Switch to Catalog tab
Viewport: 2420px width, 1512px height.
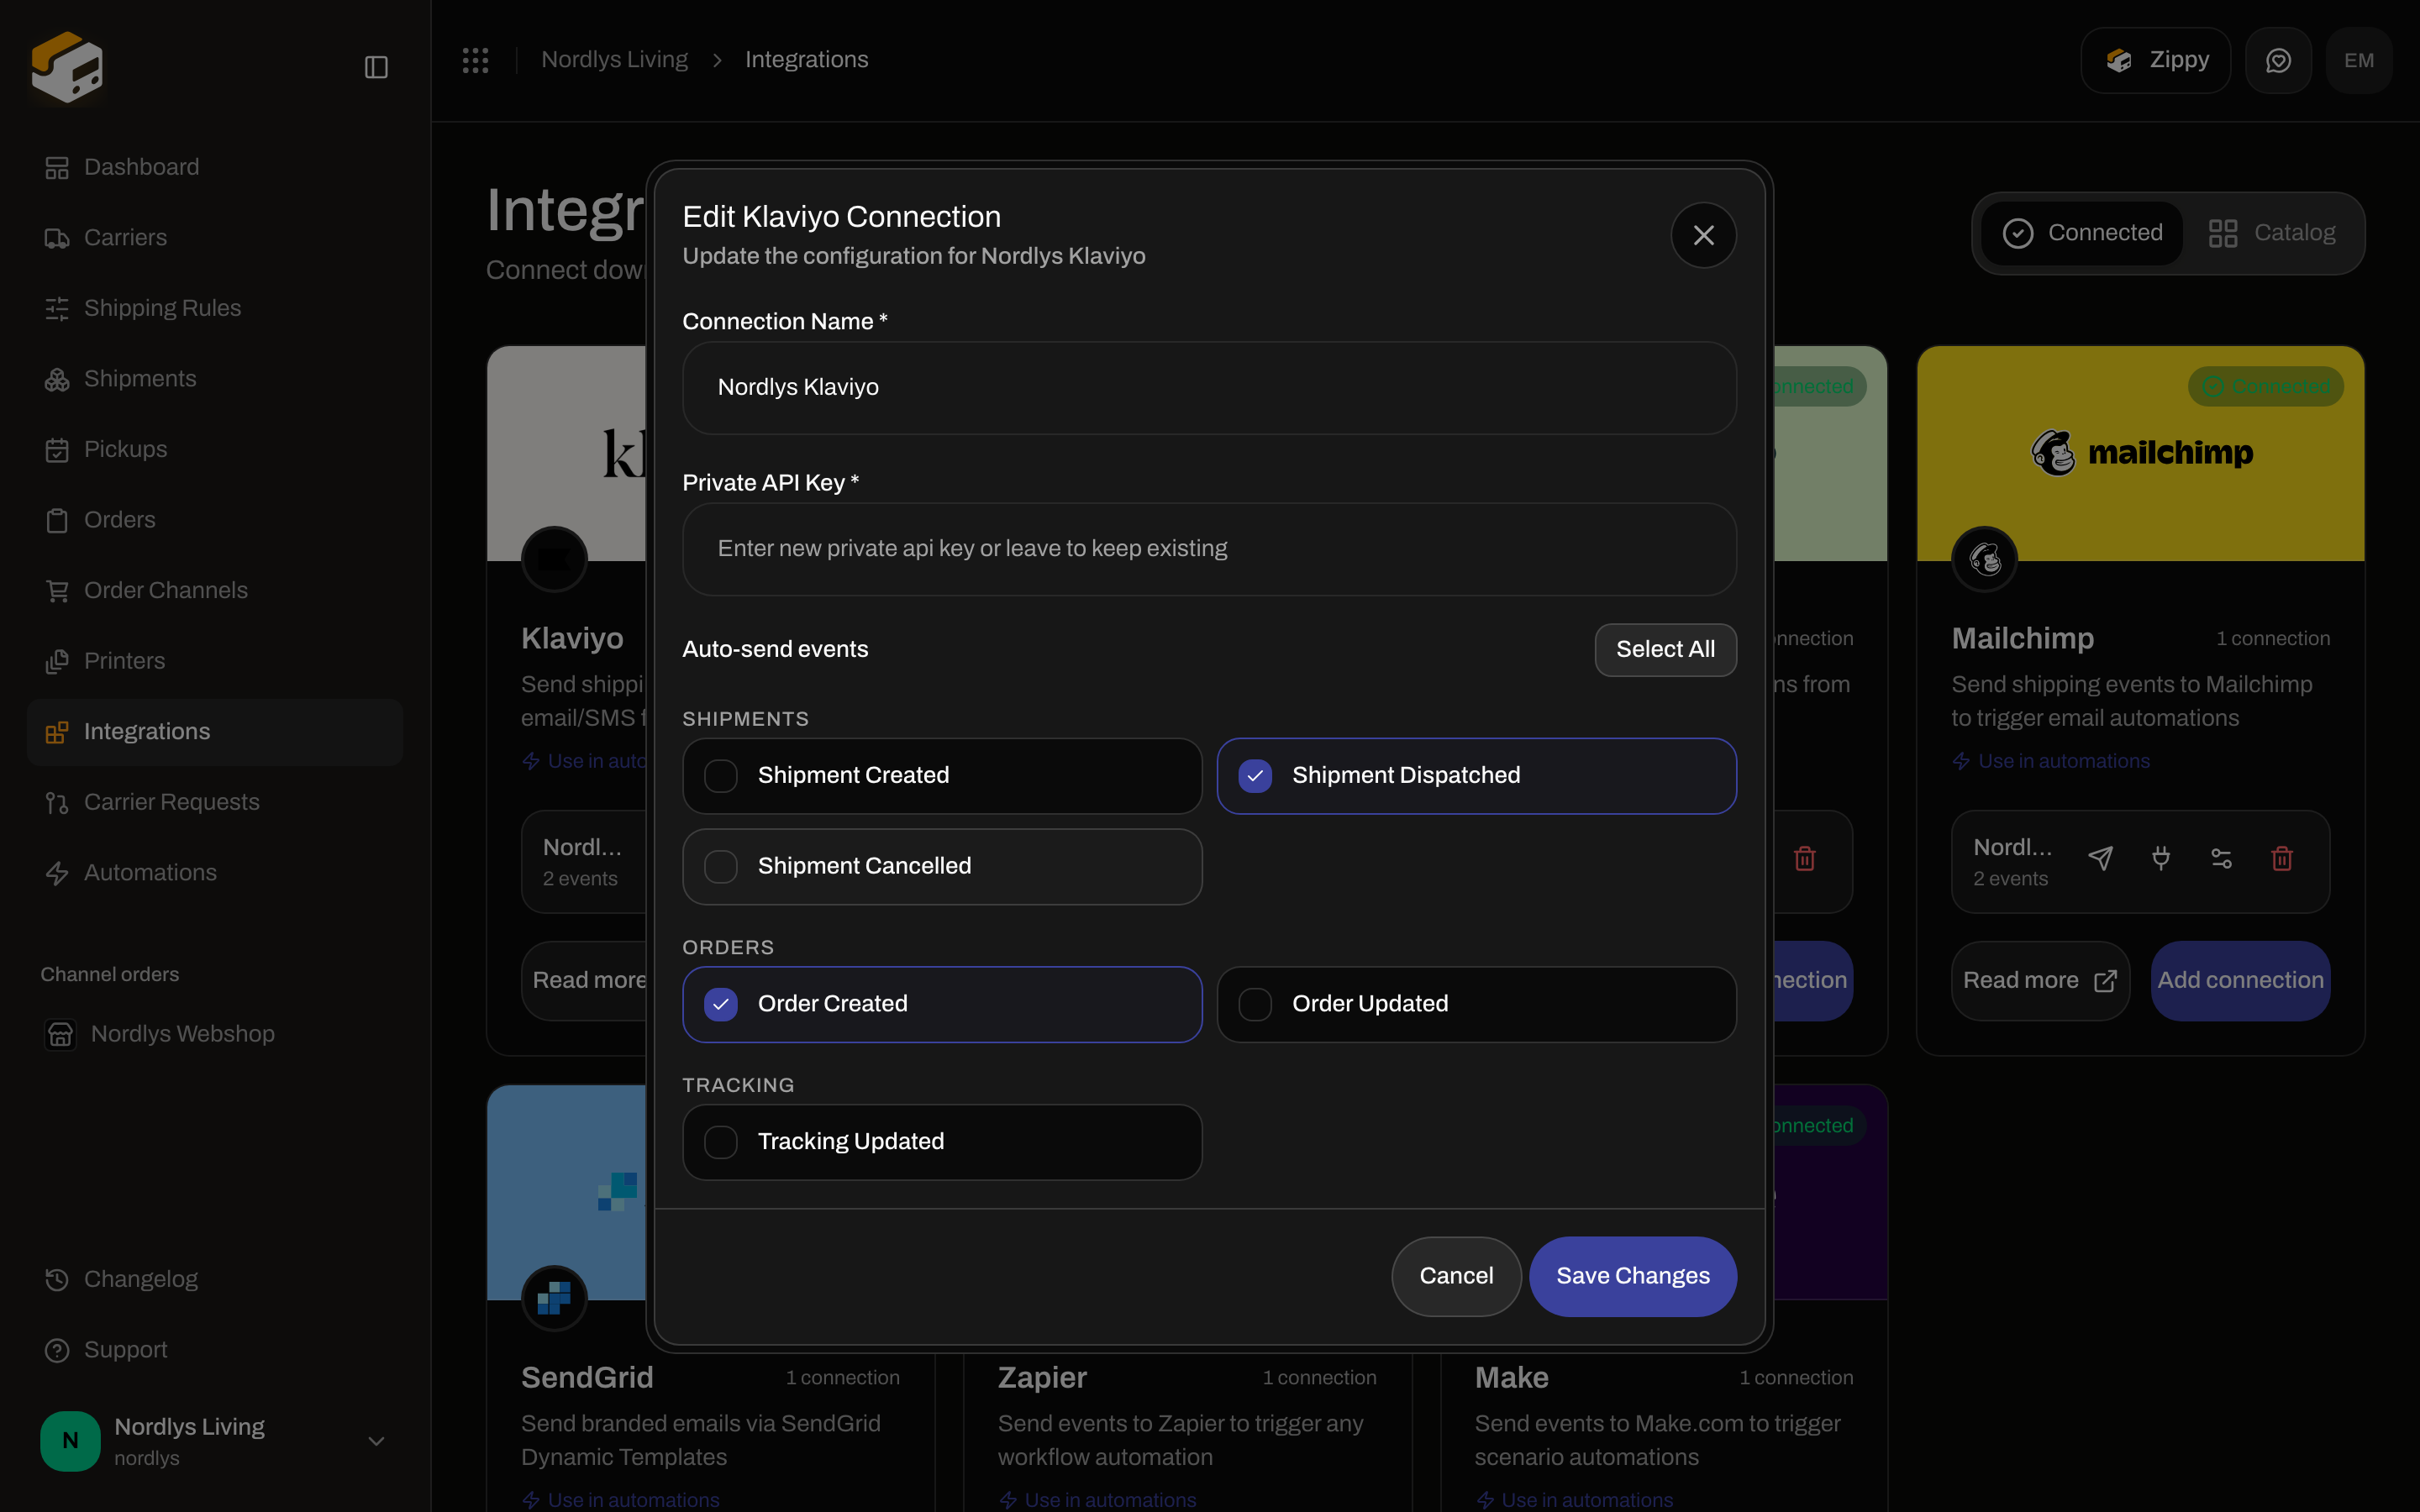click(x=2272, y=233)
